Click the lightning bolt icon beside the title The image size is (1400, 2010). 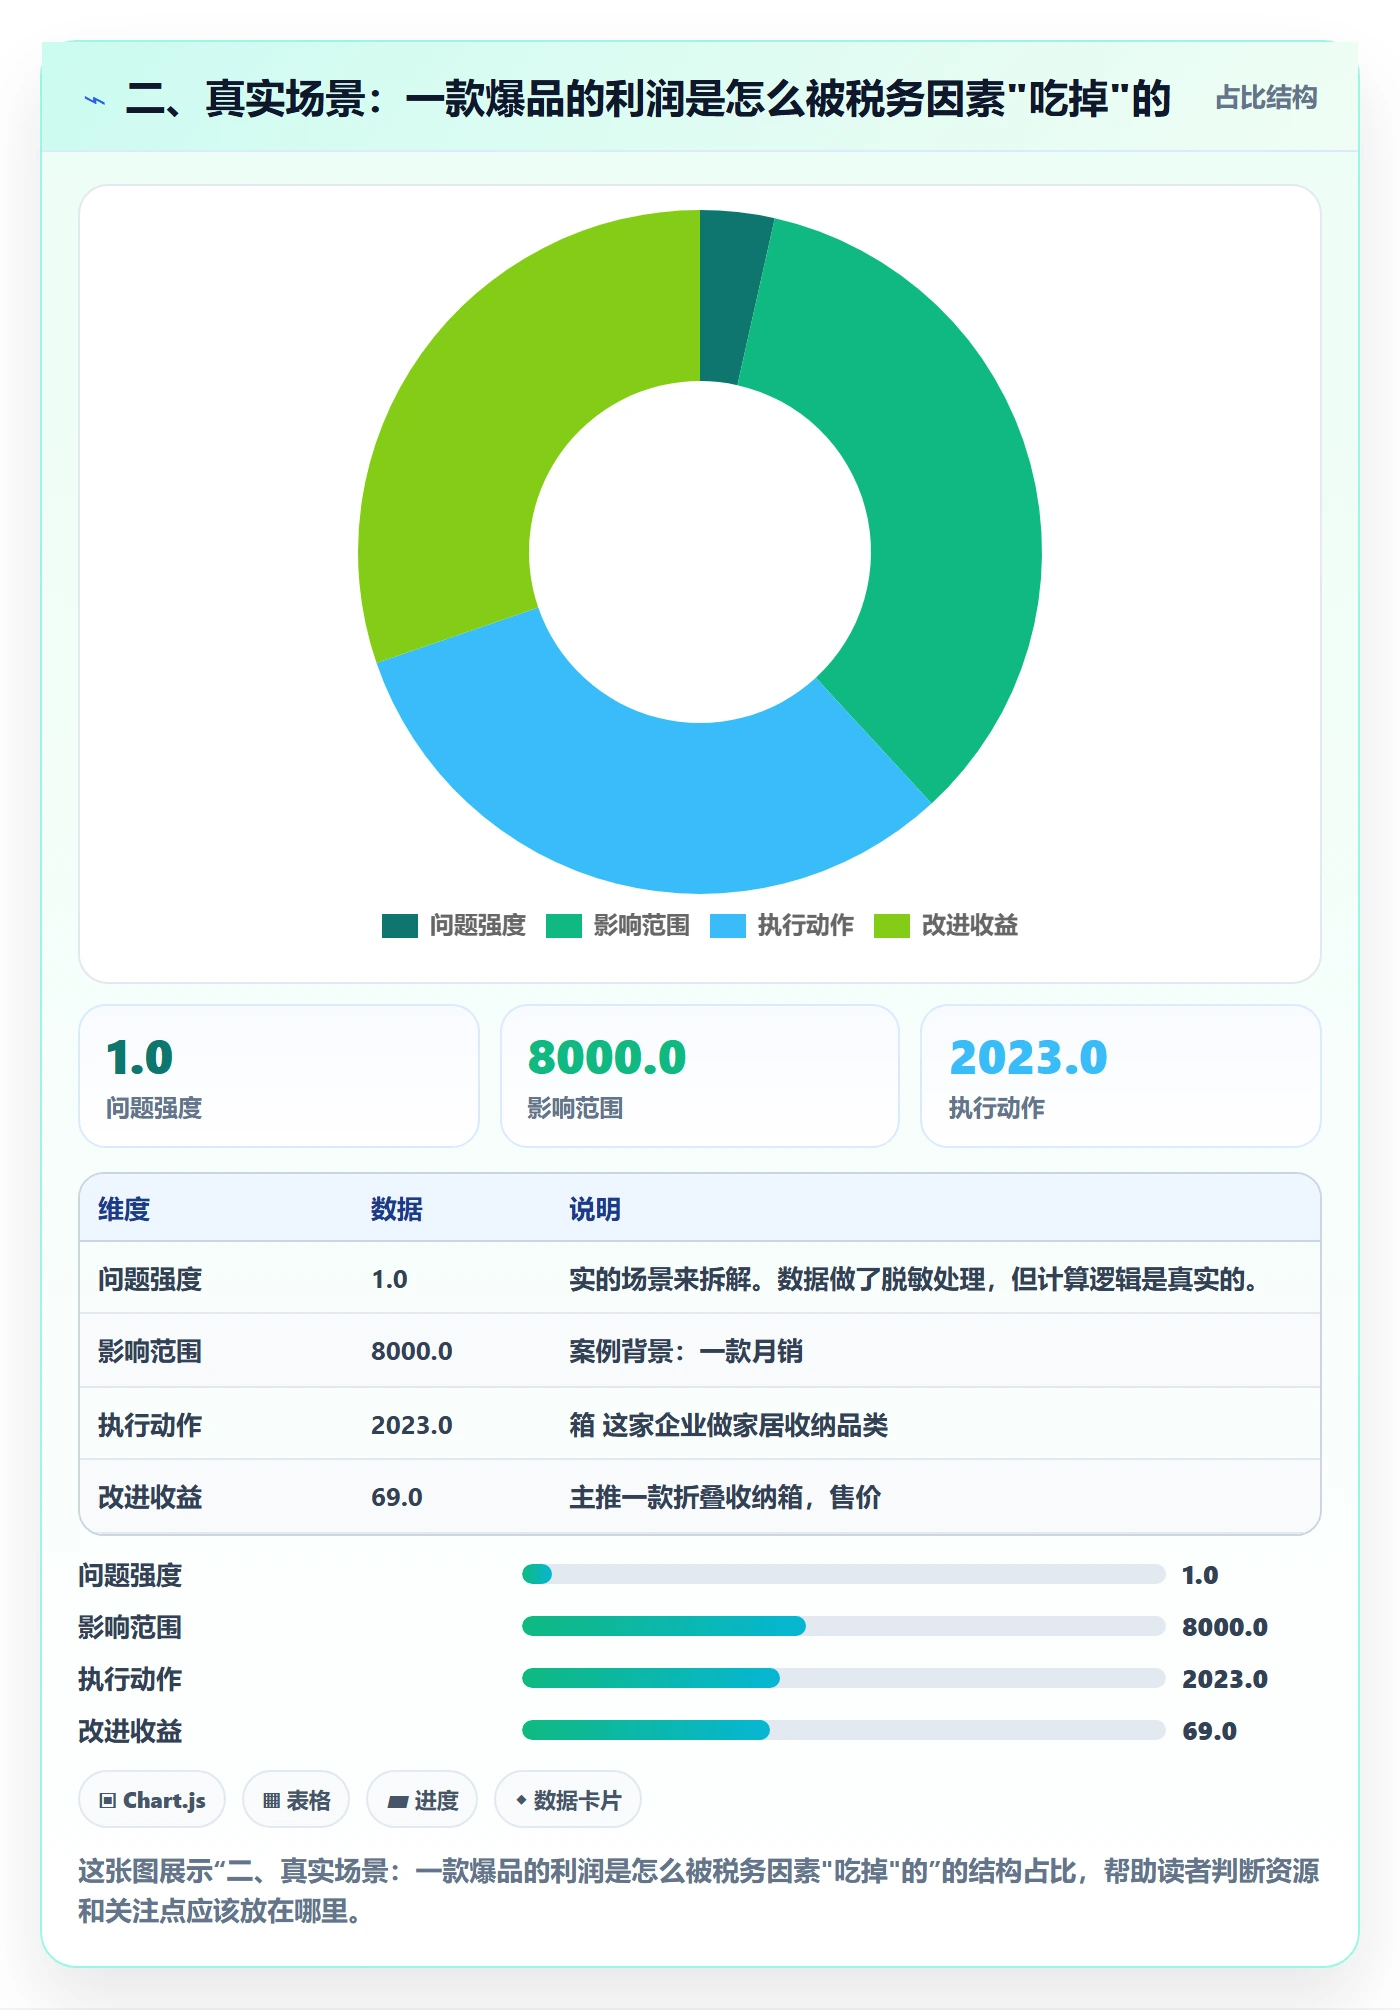(x=95, y=100)
